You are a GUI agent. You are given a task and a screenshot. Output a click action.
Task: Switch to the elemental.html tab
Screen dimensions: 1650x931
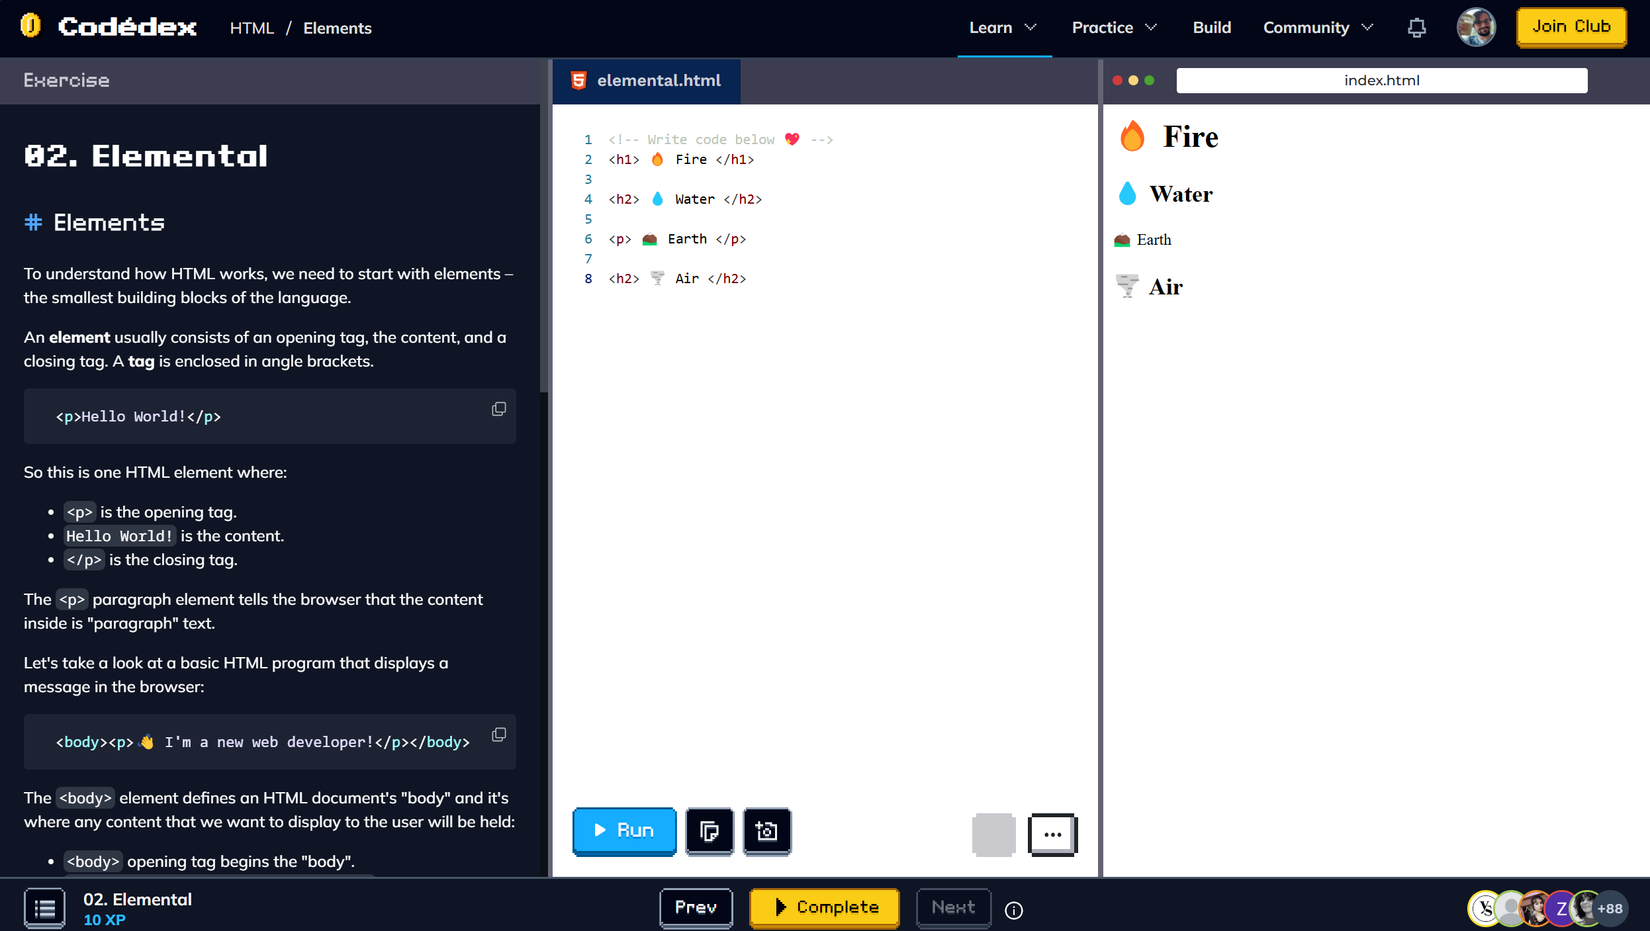coord(659,81)
